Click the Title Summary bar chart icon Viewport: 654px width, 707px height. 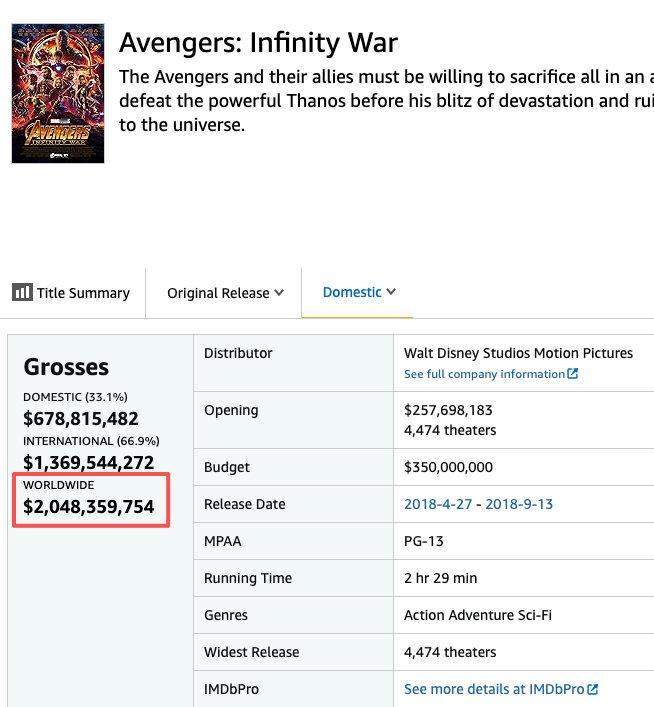[22, 292]
